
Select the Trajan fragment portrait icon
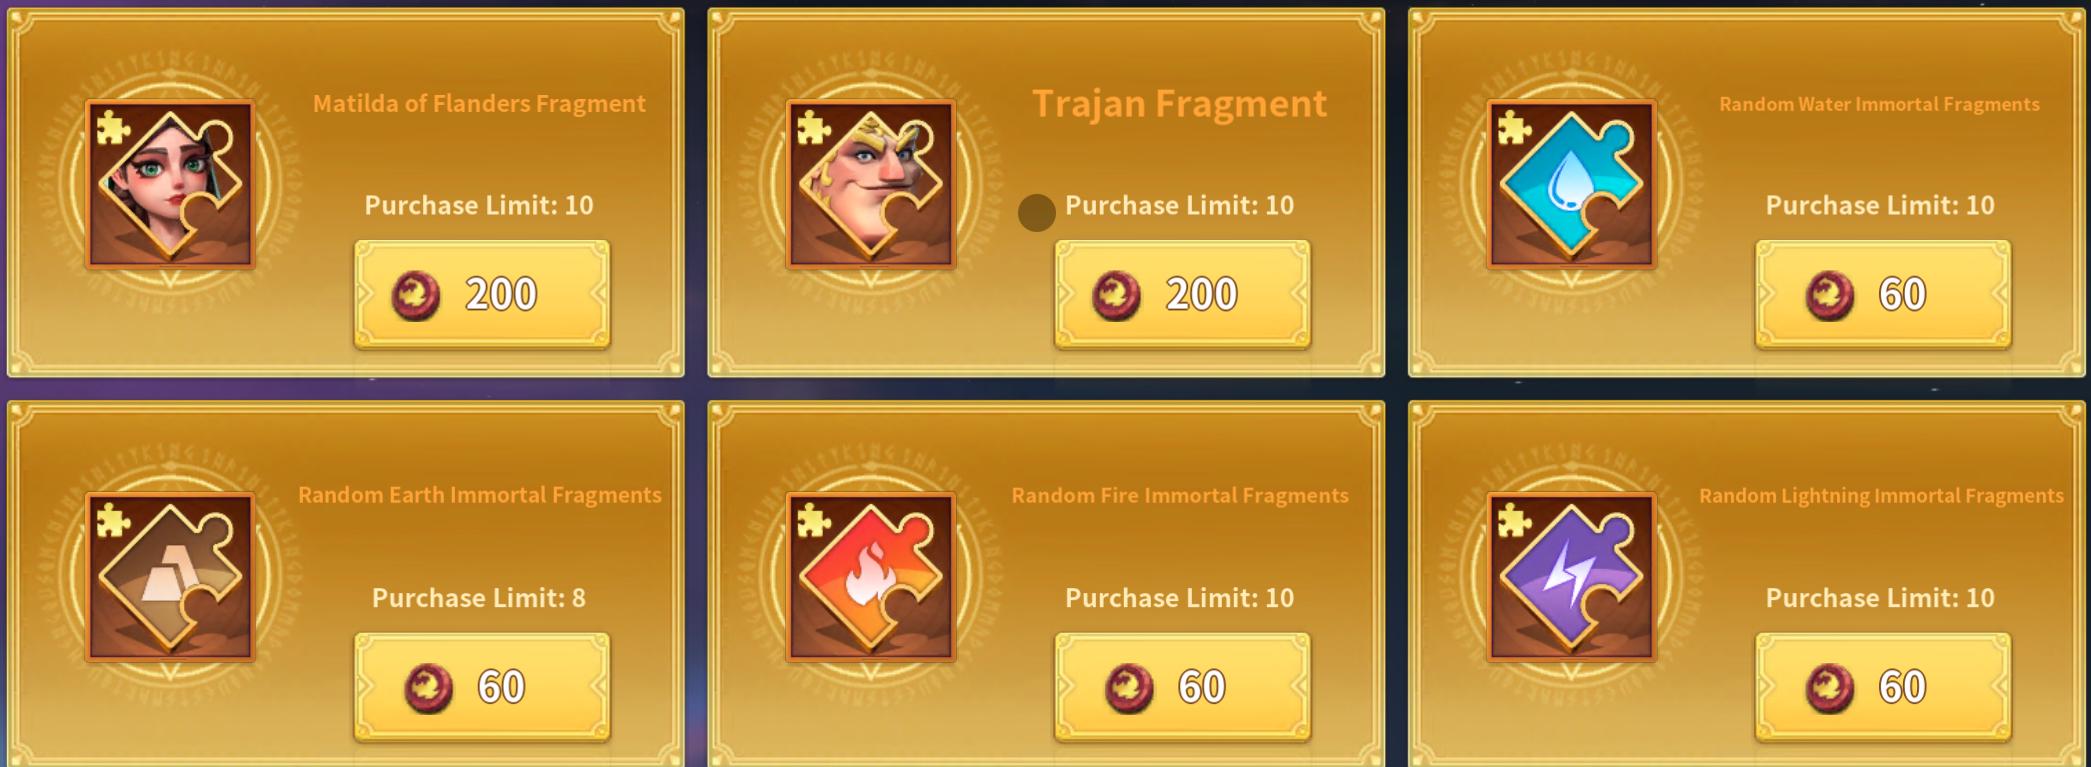[x=871, y=184]
